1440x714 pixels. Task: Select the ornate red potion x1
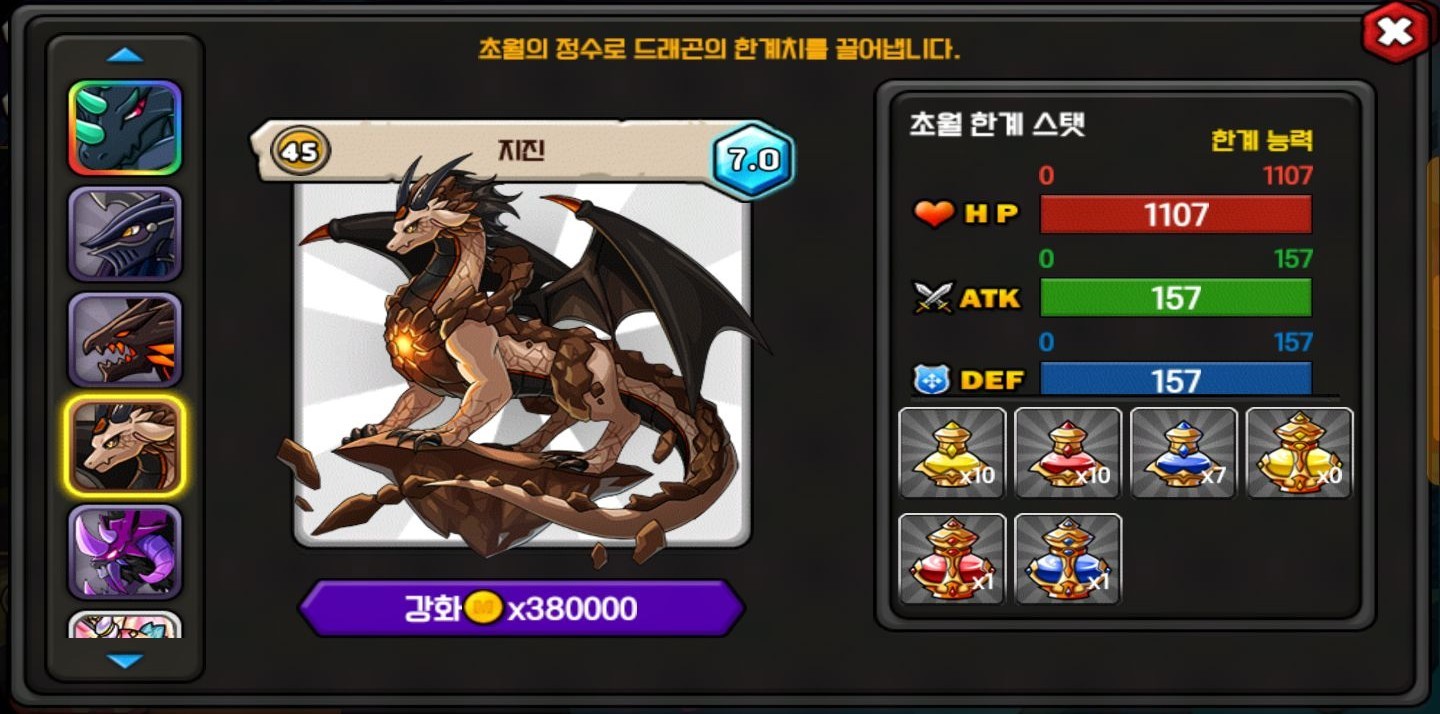[x=952, y=559]
